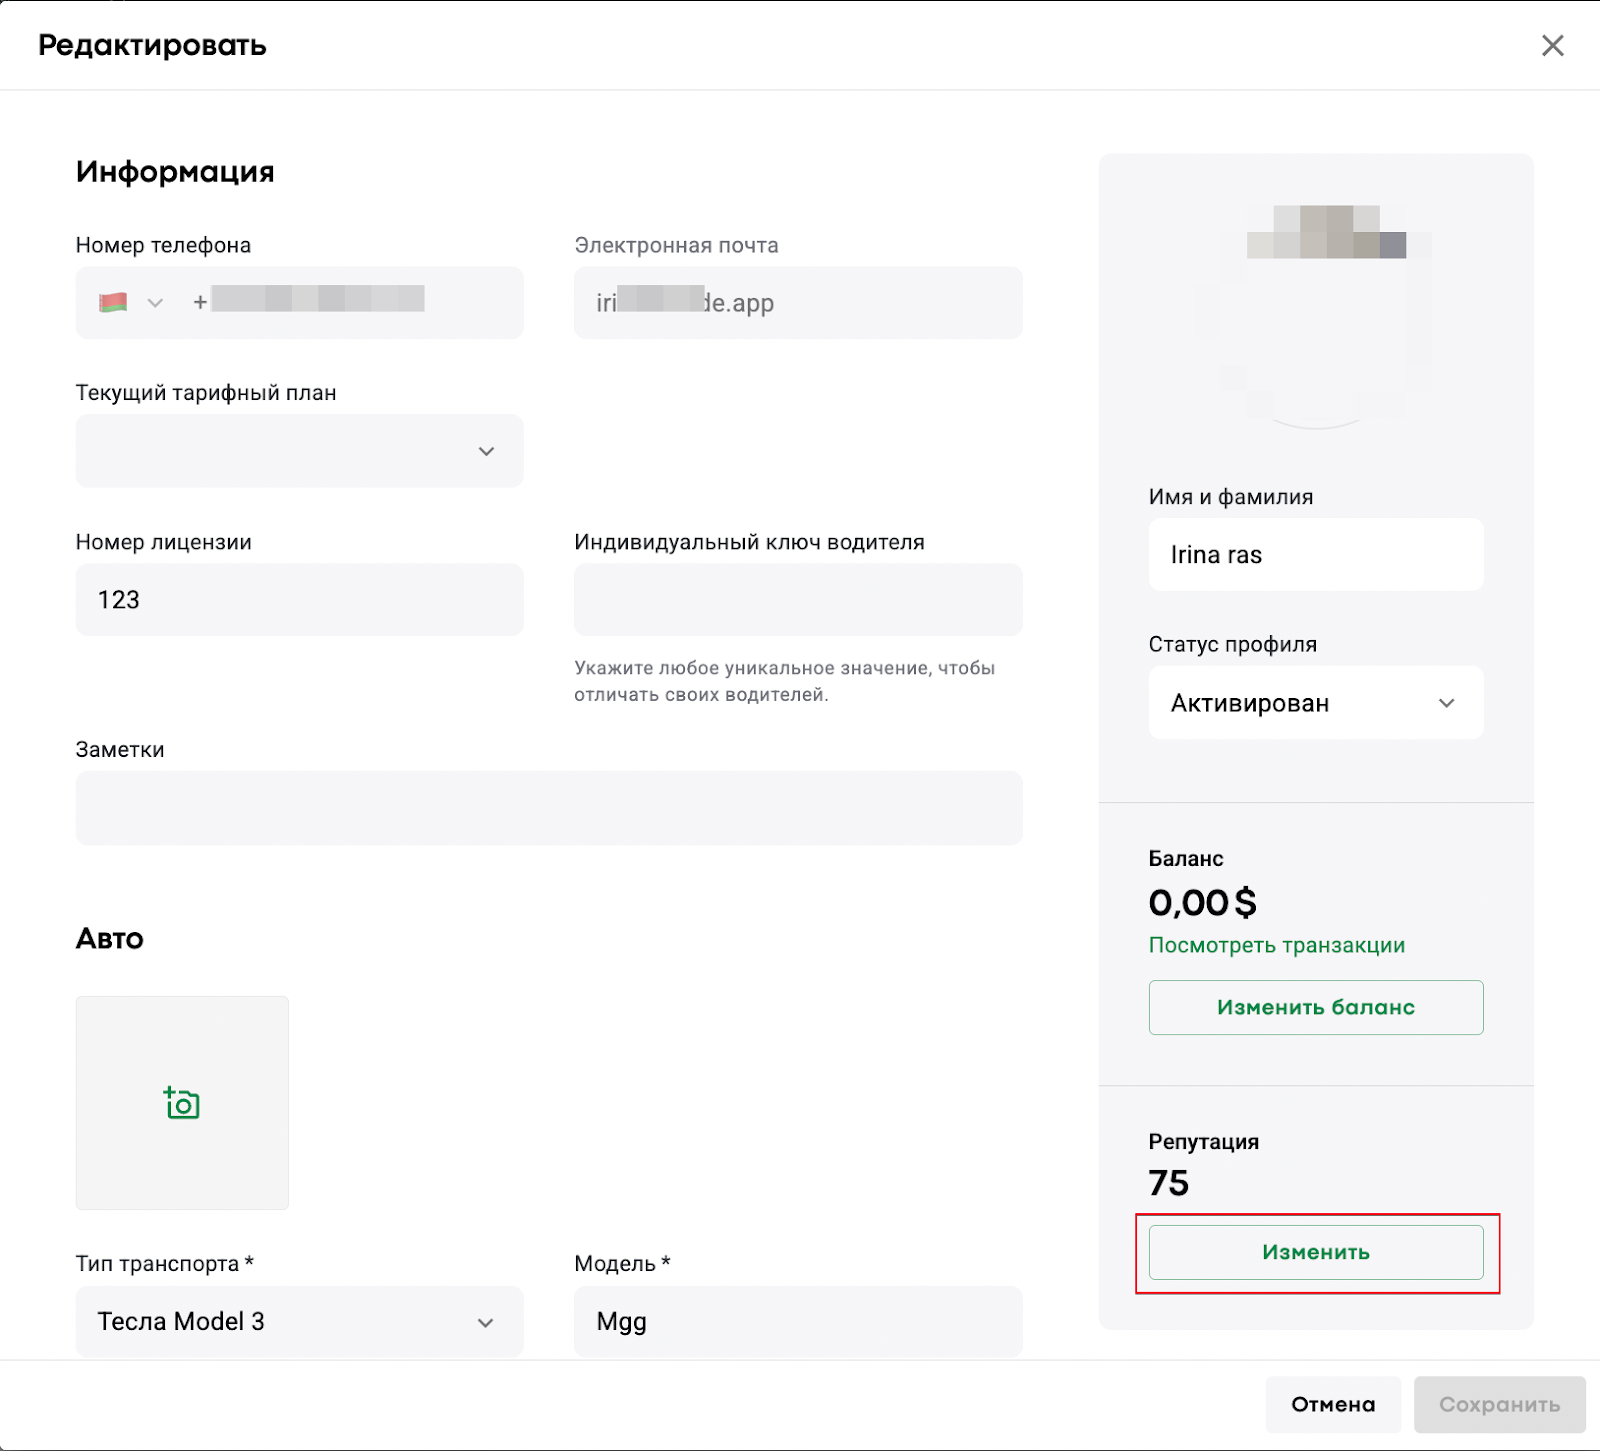Edit the Имя и фамилия field

(x=1315, y=555)
